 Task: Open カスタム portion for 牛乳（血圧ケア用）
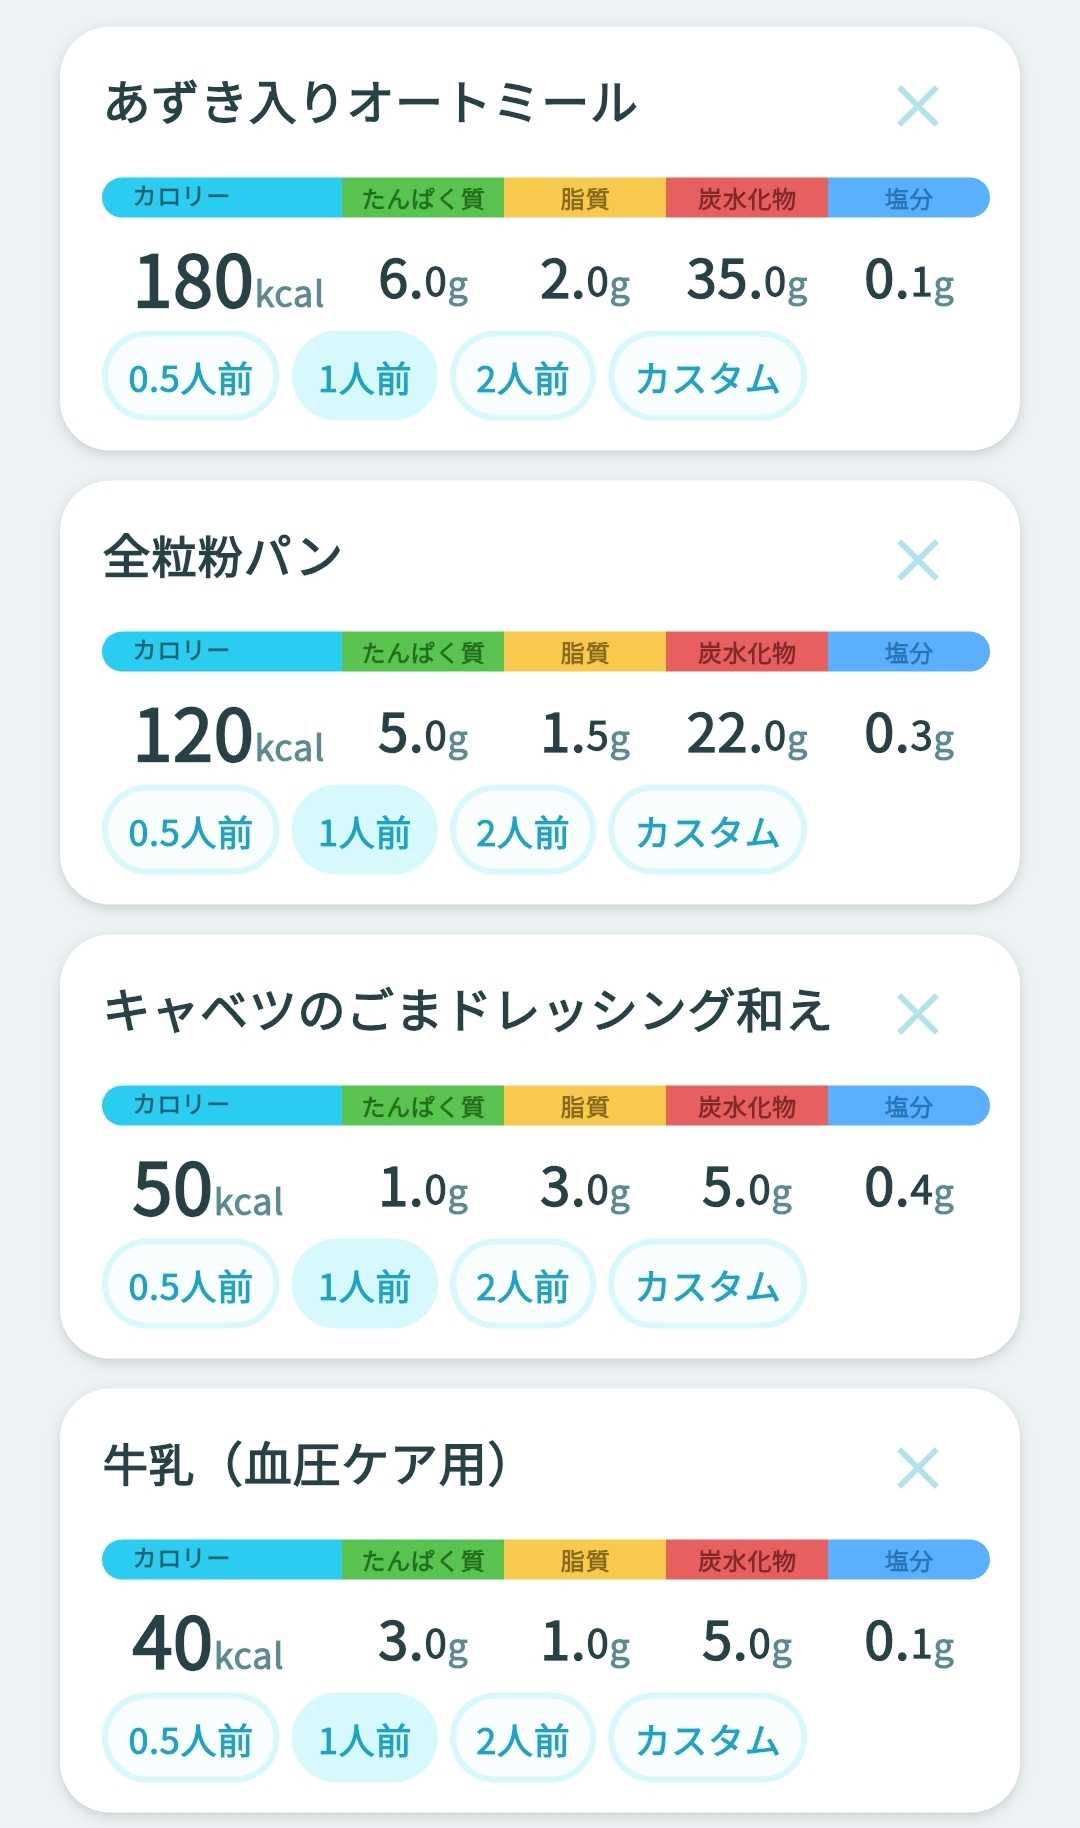707,1738
